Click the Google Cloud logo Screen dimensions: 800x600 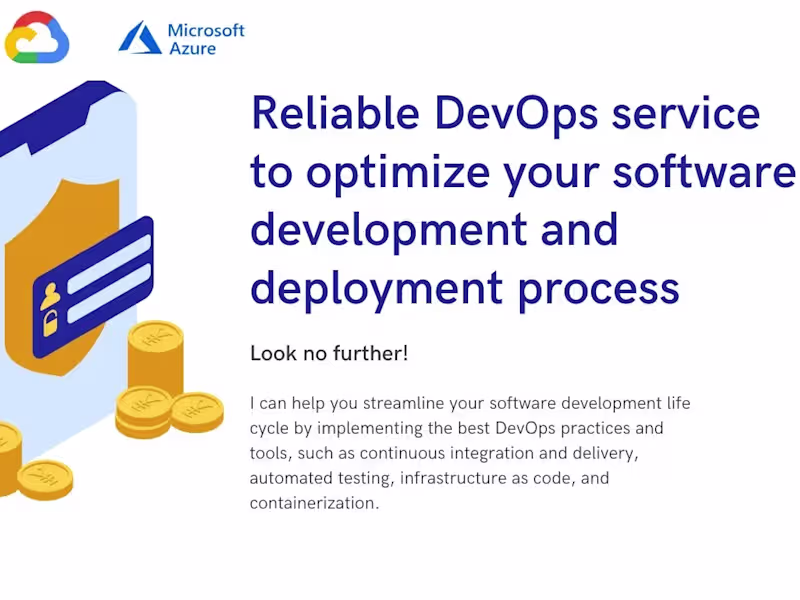(37, 37)
